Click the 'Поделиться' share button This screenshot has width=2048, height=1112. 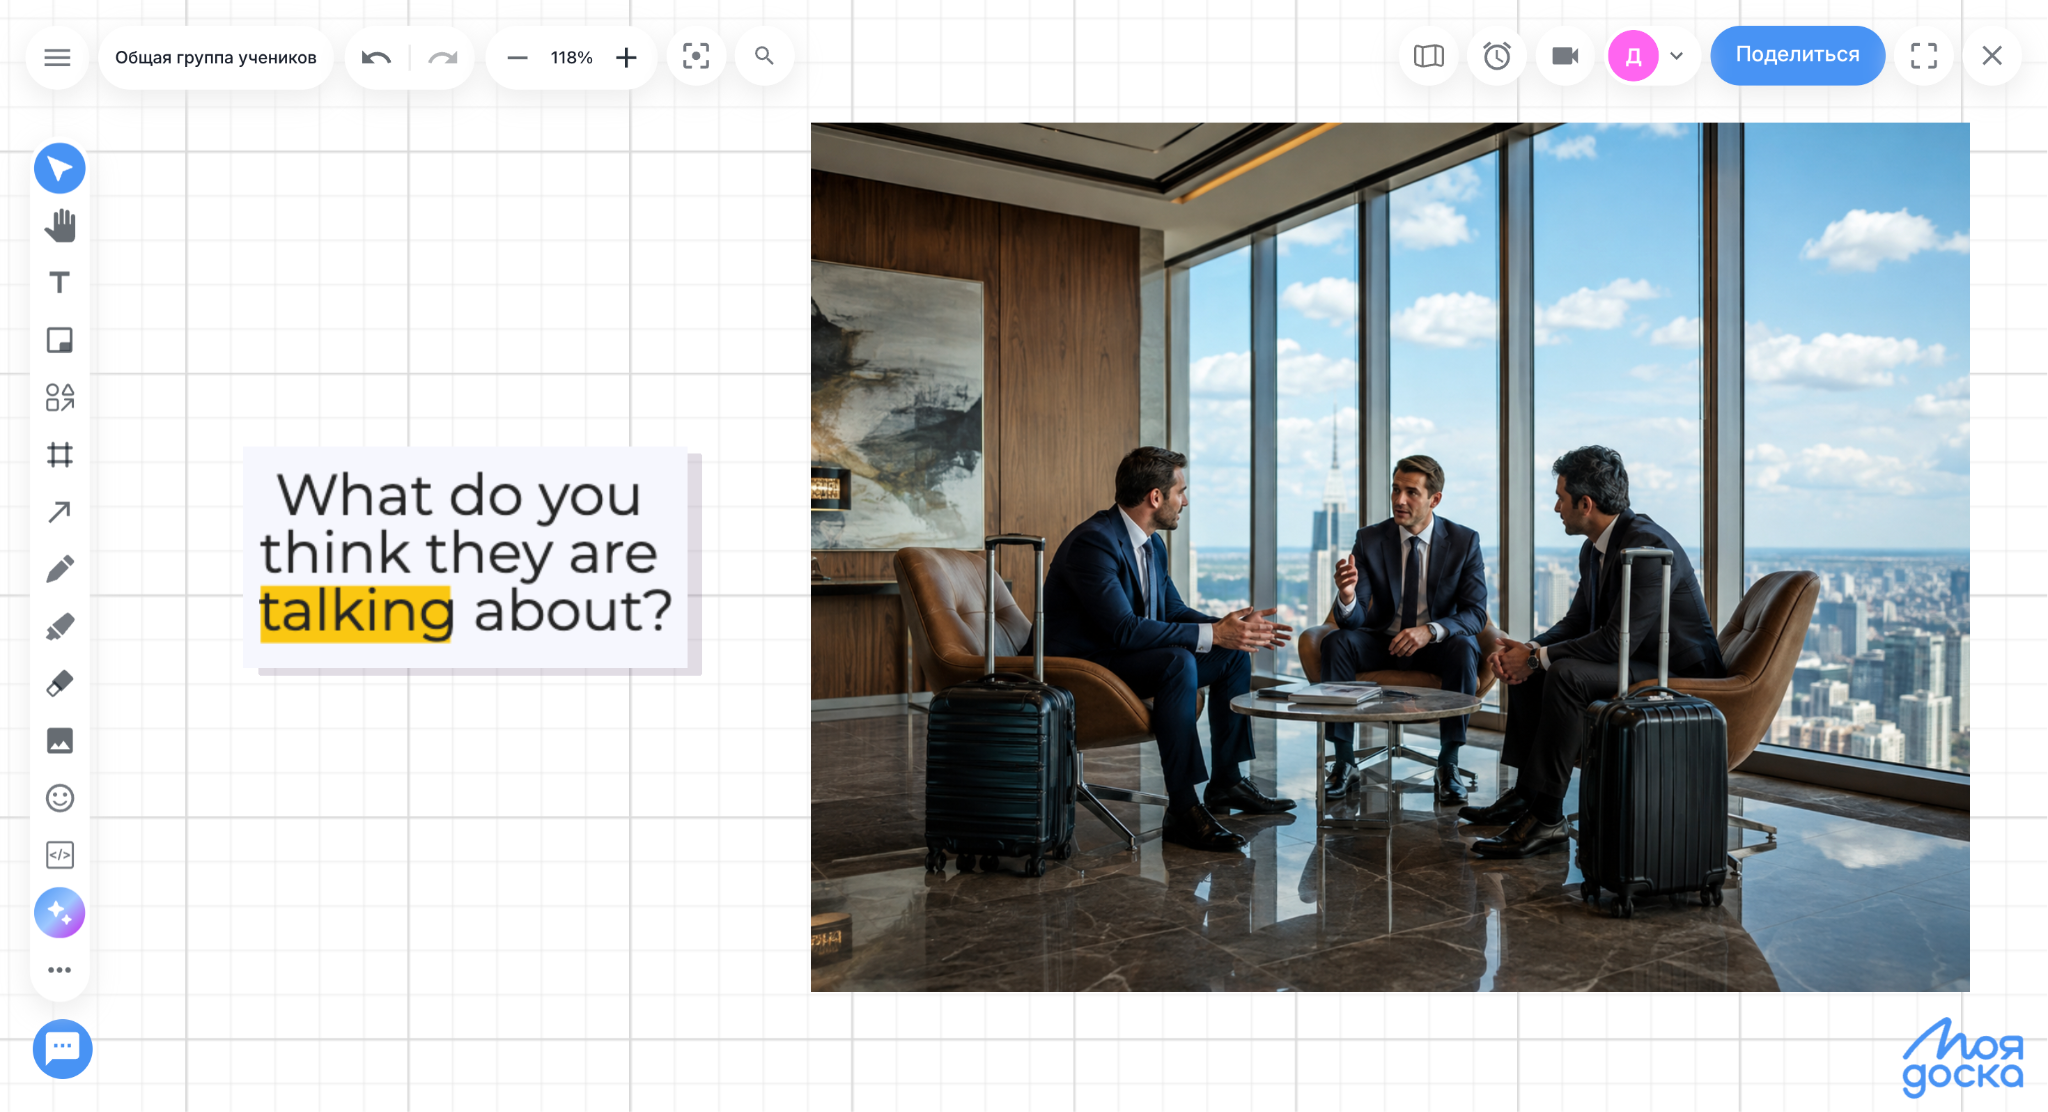pyautogui.click(x=1797, y=55)
